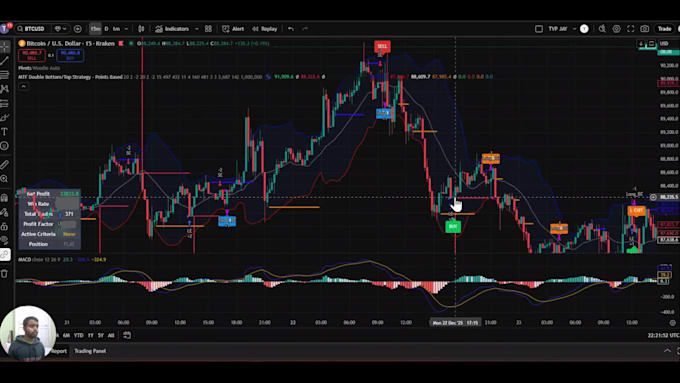Click the Trade button
This screenshot has height=383, width=680.
point(664,29)
